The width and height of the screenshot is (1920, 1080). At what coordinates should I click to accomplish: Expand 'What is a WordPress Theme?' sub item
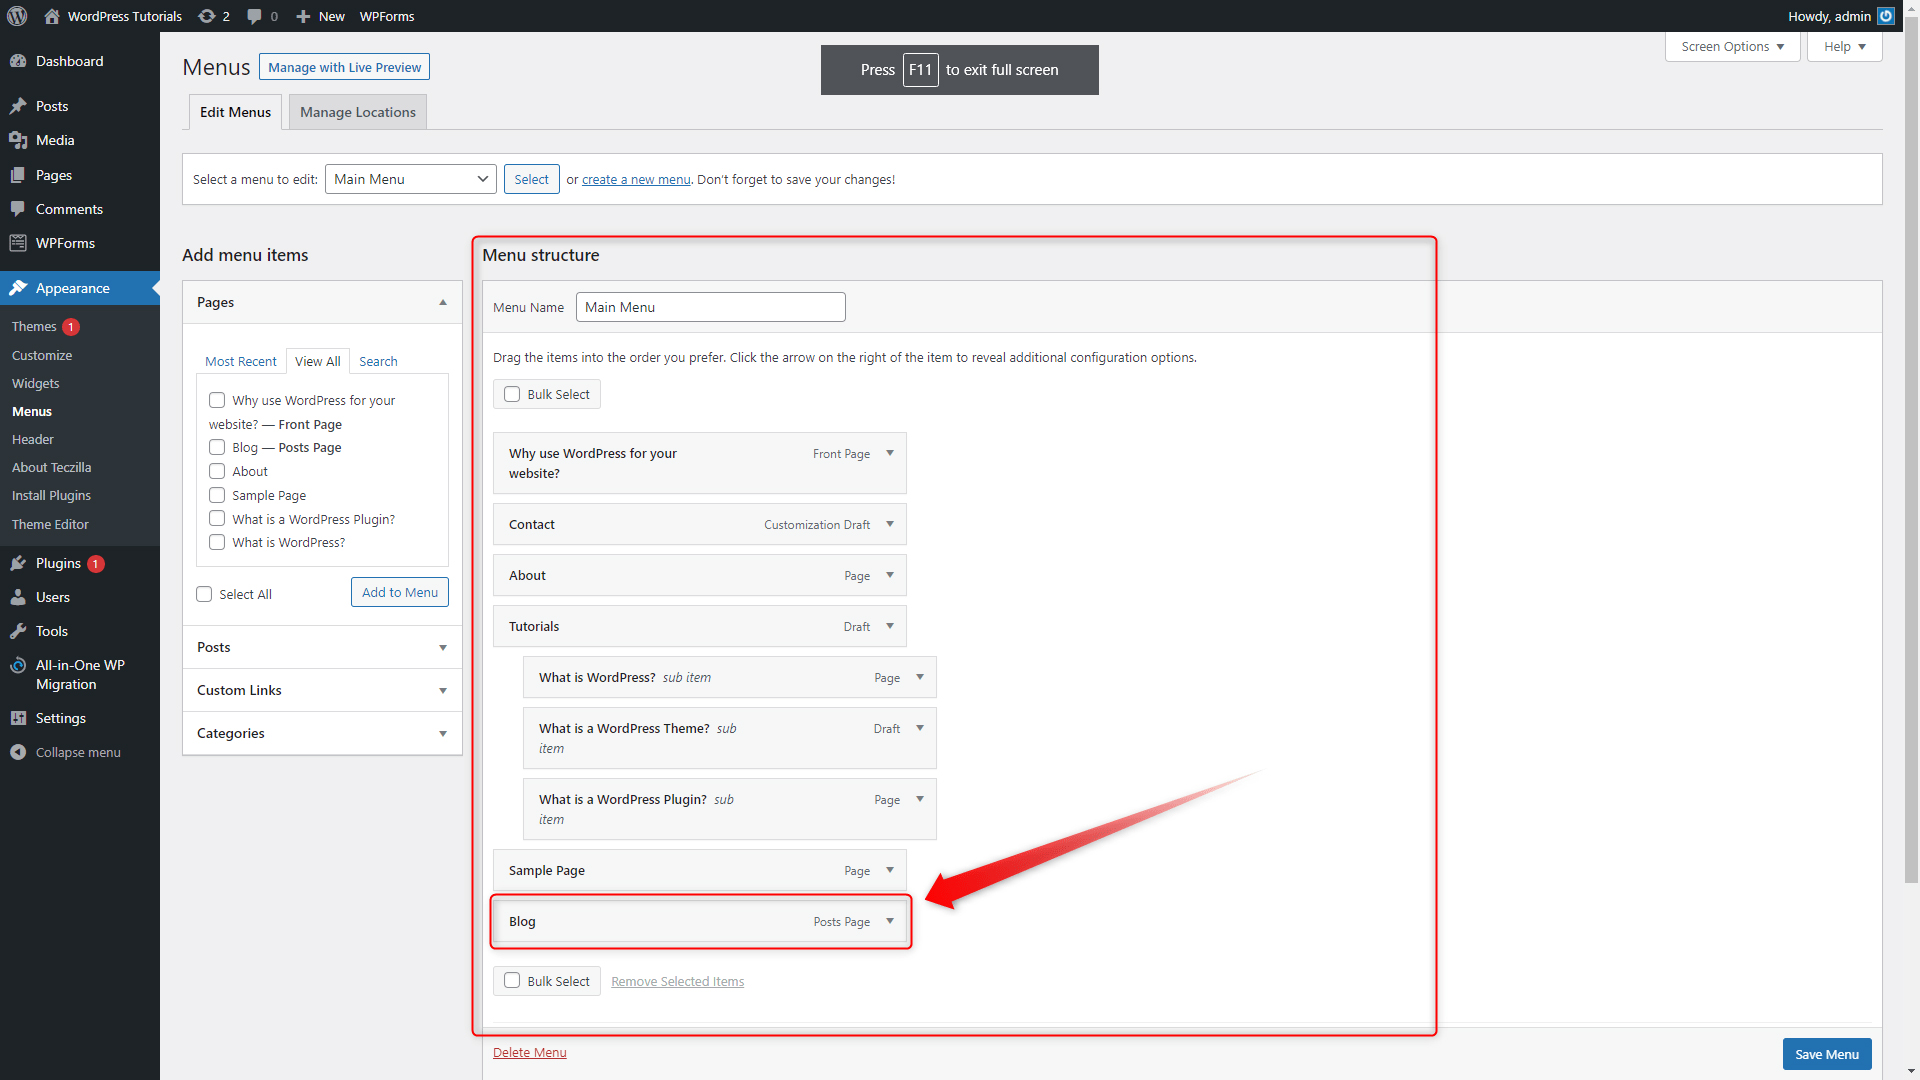pyautogui.click(x=920, y=728)
